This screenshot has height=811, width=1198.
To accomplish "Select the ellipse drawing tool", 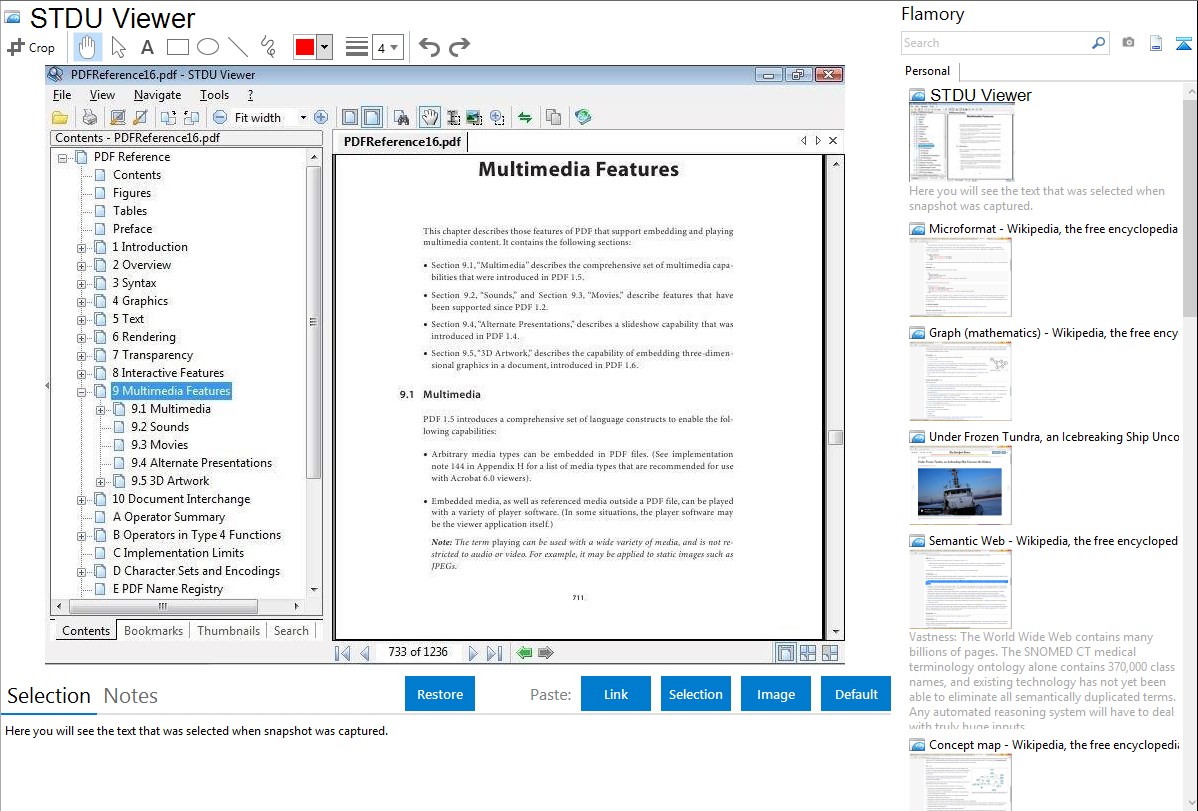I will coord(207,47).
